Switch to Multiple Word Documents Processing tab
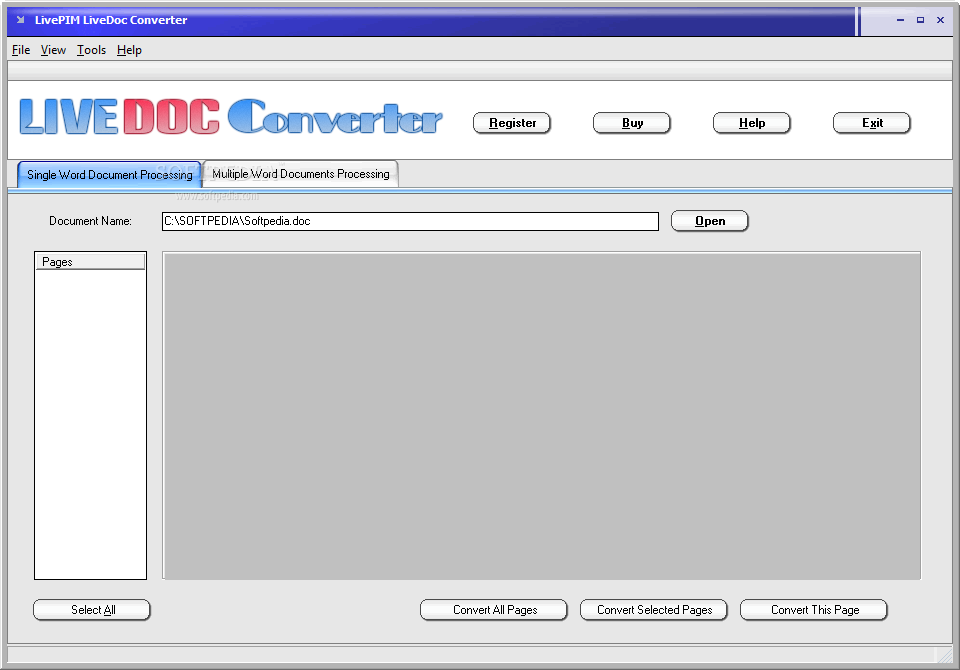This screenshot has width=960, height=670. coord(301,174)
